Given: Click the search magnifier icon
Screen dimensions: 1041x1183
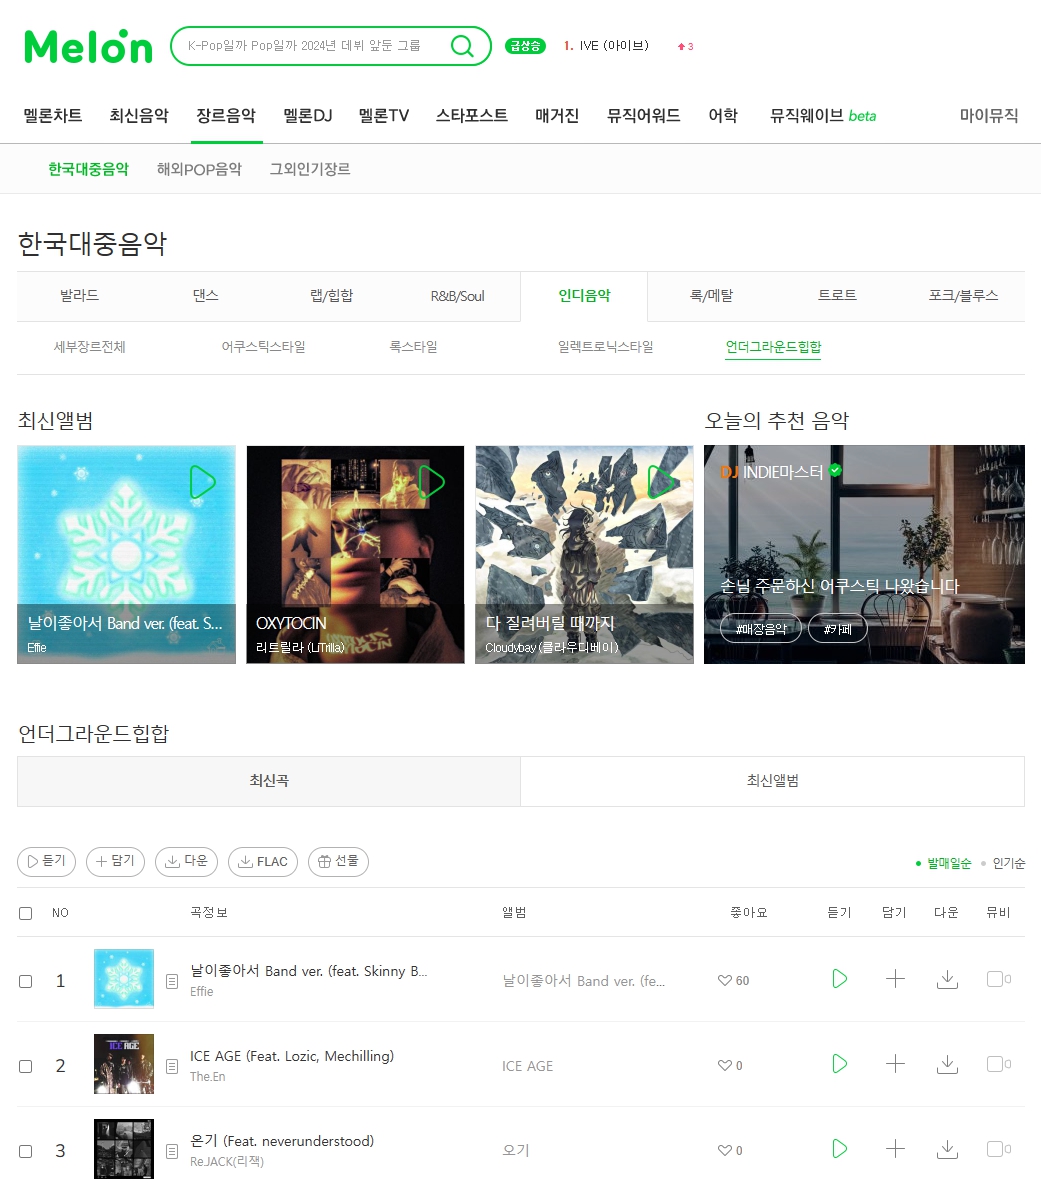Looking at the screenshot, I should [462, 46].
